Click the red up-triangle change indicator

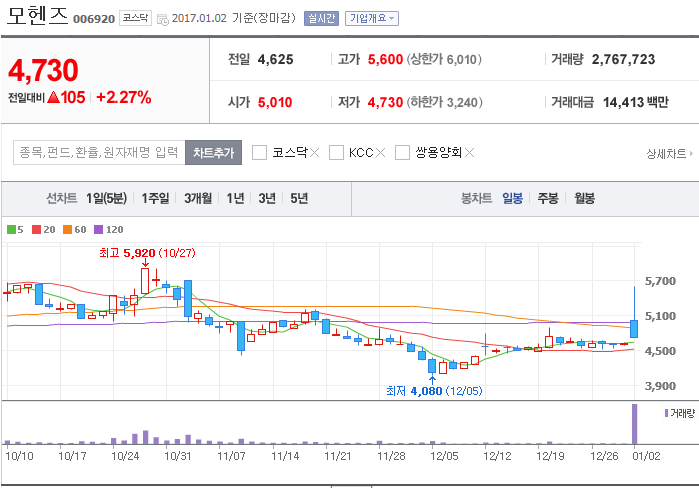coord(53,97)
